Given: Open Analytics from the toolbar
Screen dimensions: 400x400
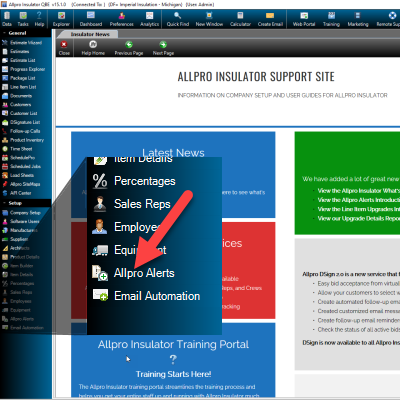Looking at the screenshot, I should tap(149, 19).
